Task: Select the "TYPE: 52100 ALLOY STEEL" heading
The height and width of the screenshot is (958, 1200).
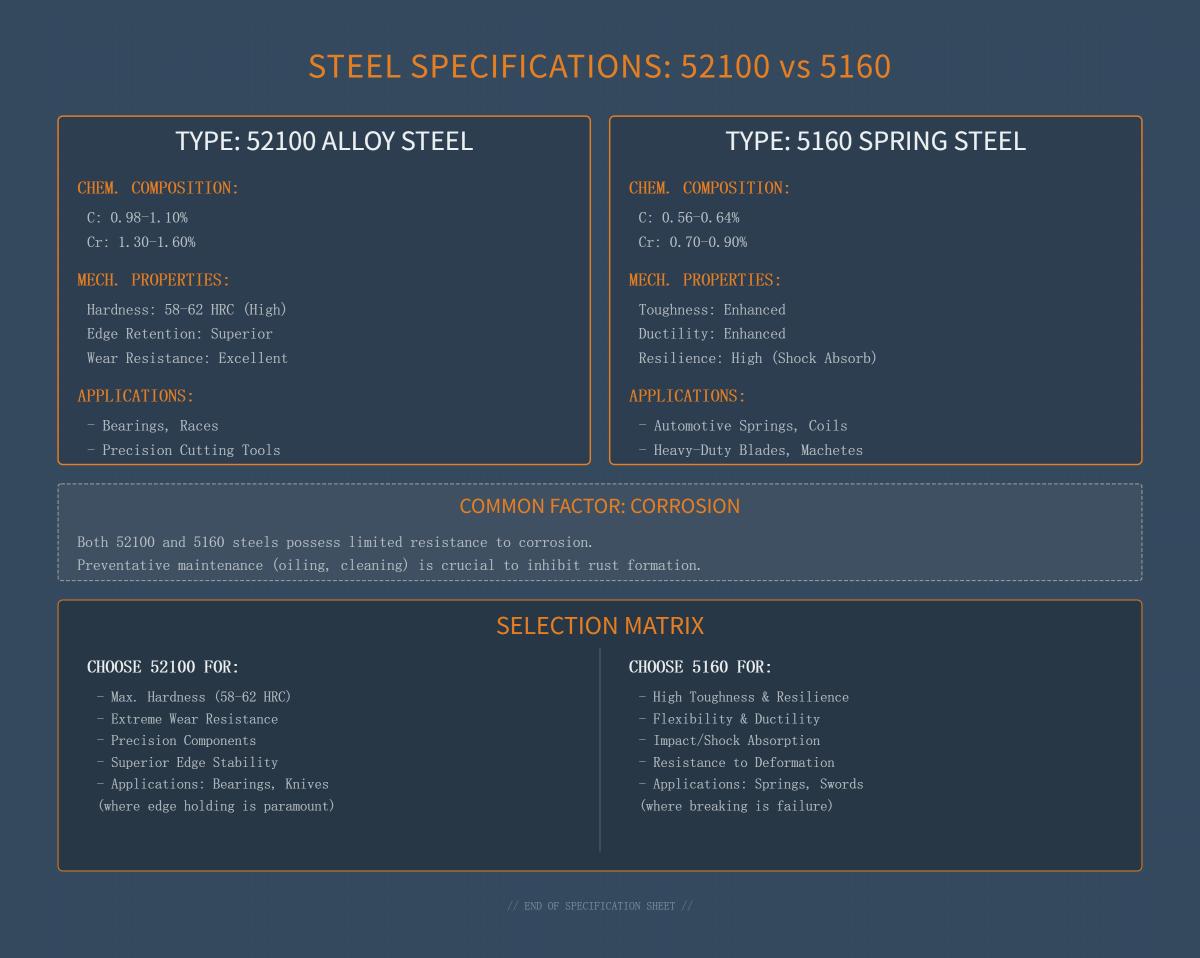Action: click(x=324, y=141)
